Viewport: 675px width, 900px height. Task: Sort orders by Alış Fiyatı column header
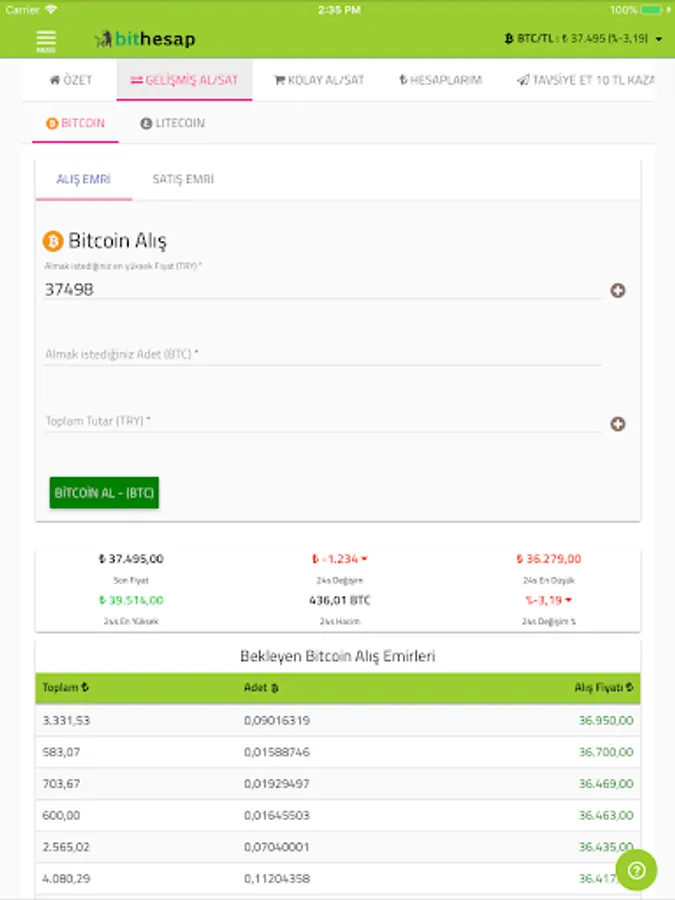[603, 688]
